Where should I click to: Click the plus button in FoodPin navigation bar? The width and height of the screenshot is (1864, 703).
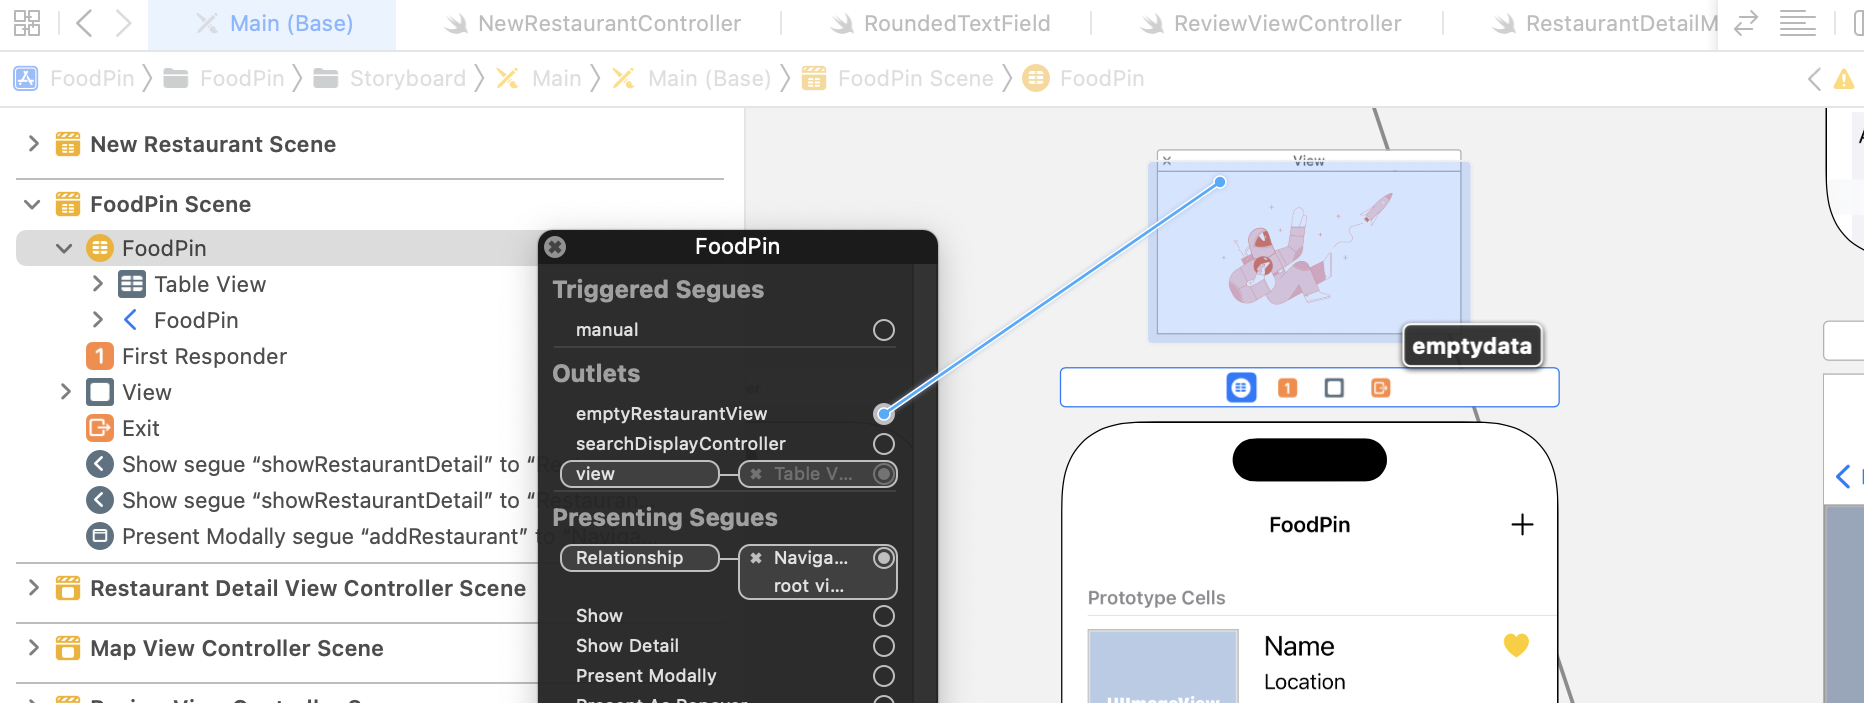click(1521, 525)
